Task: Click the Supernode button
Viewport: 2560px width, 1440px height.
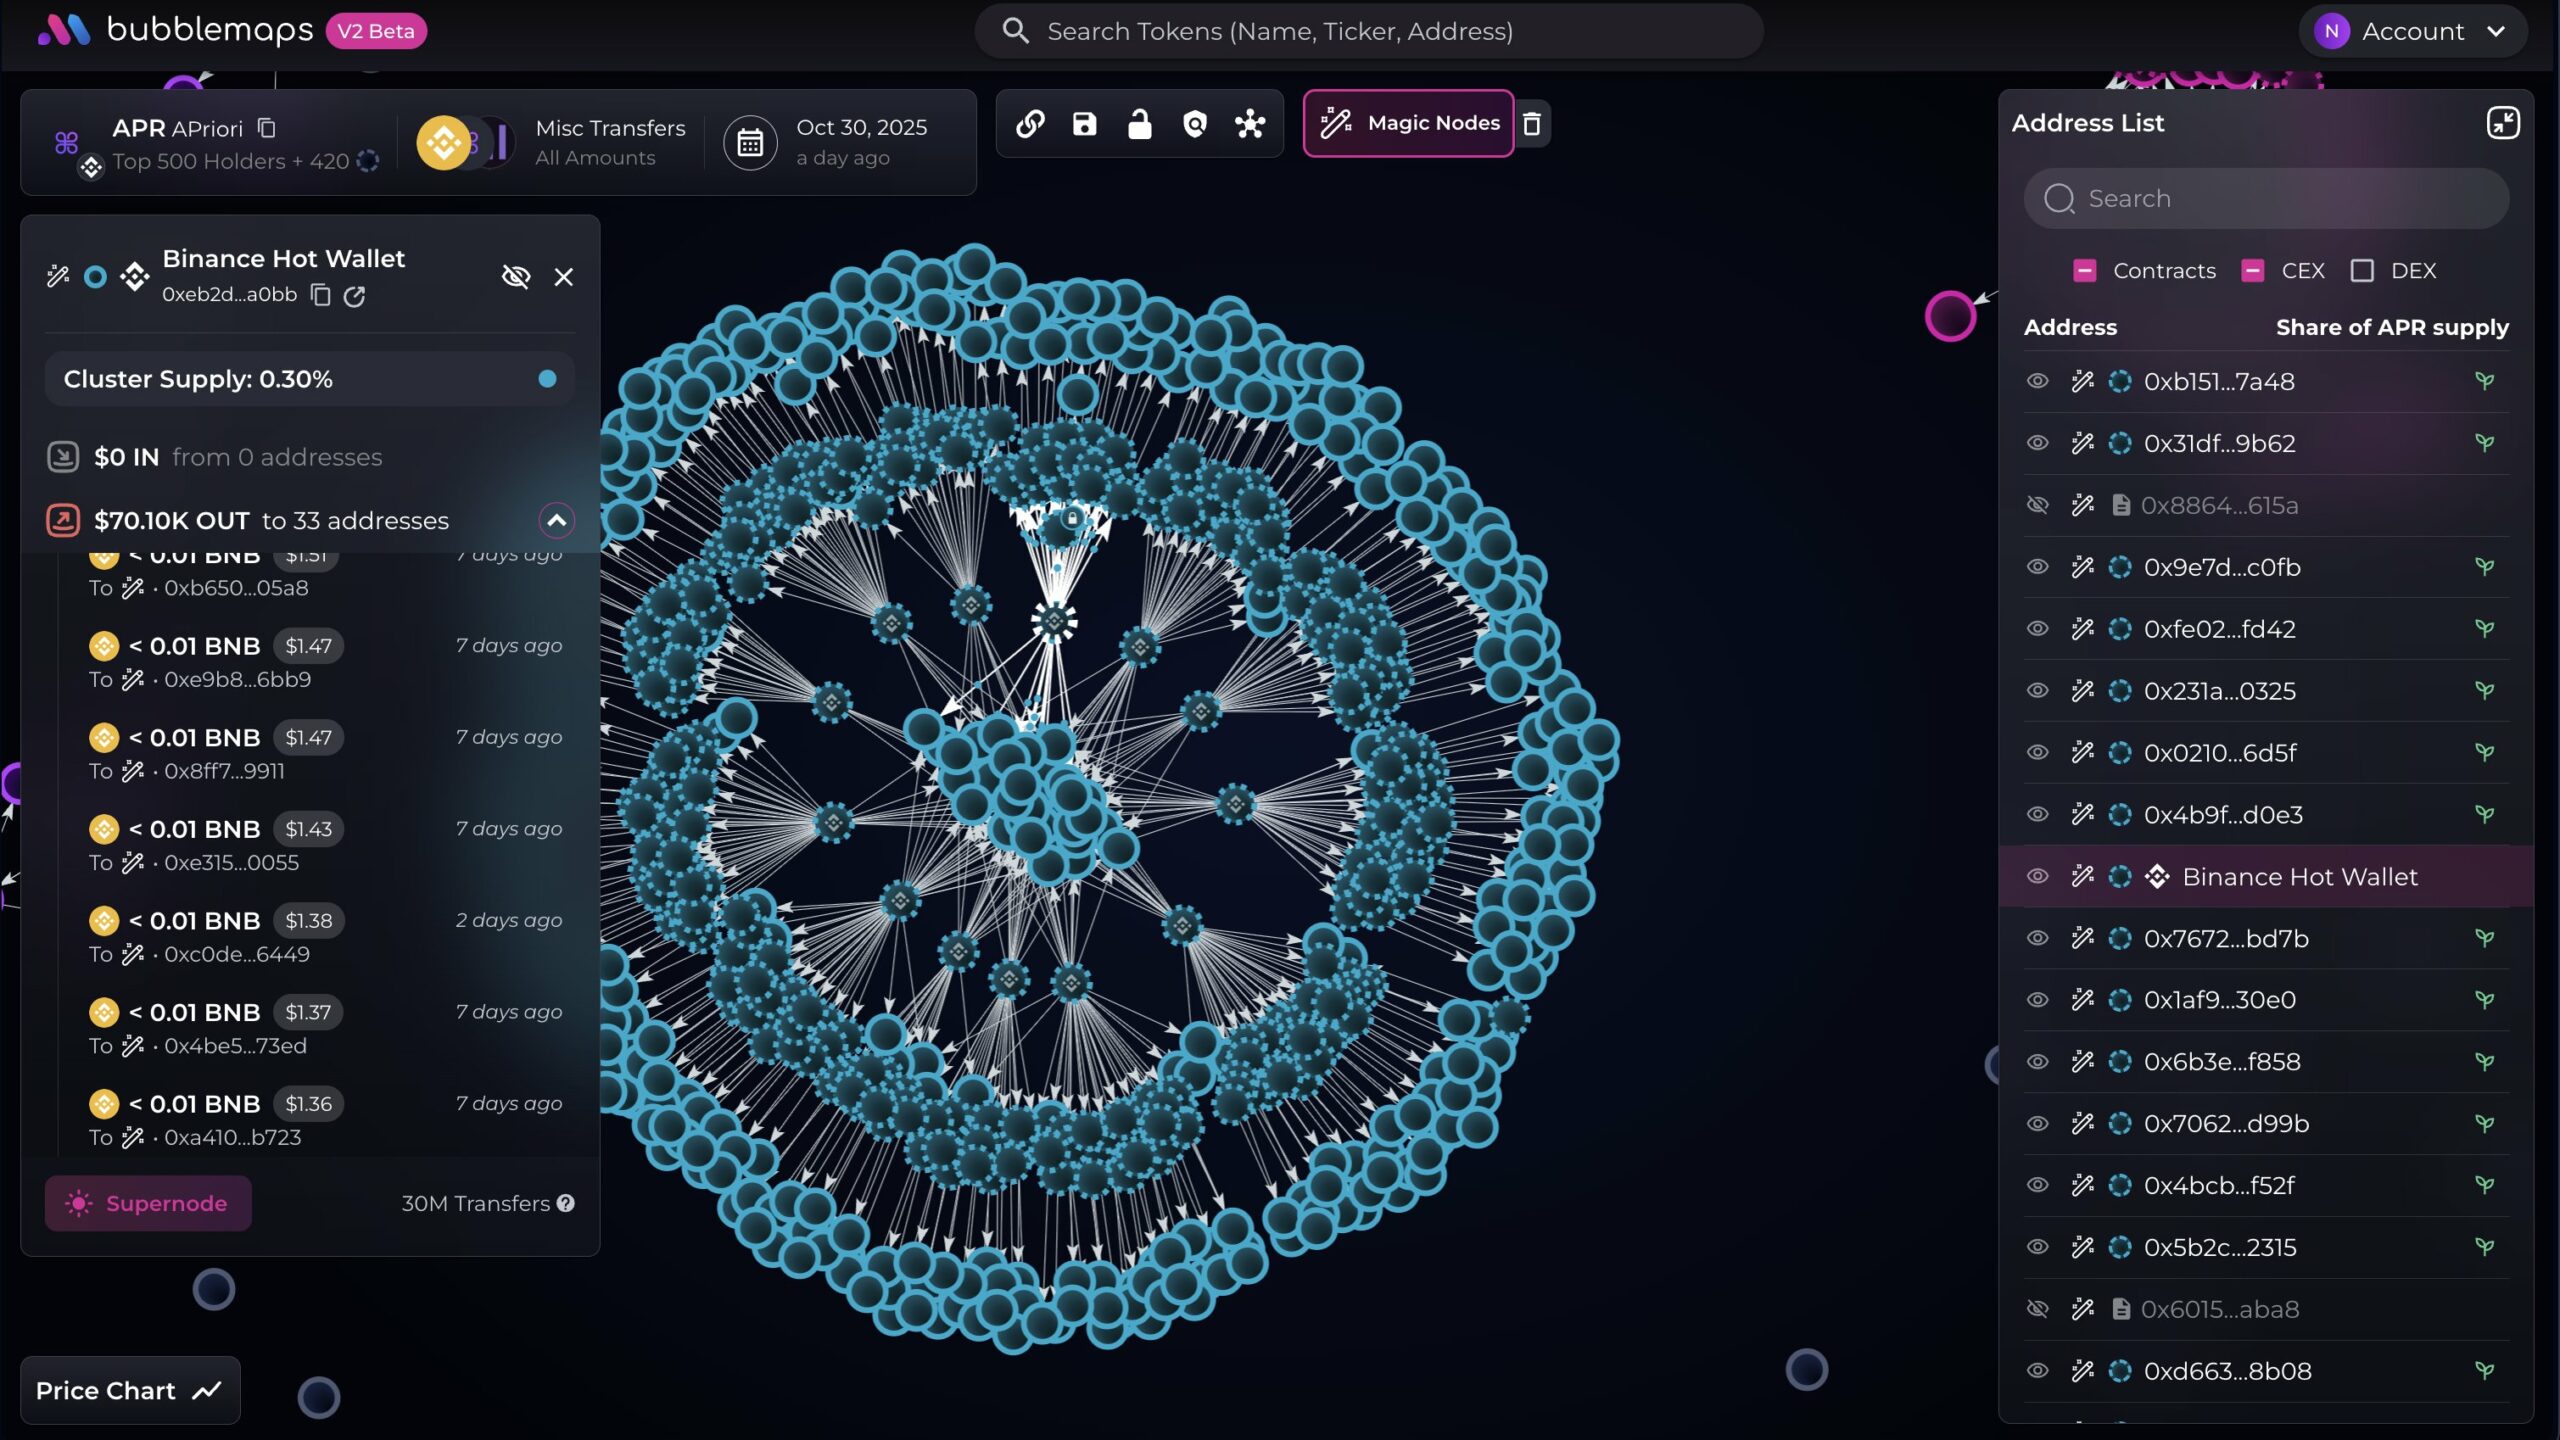Action: [x=148, y=1203]
